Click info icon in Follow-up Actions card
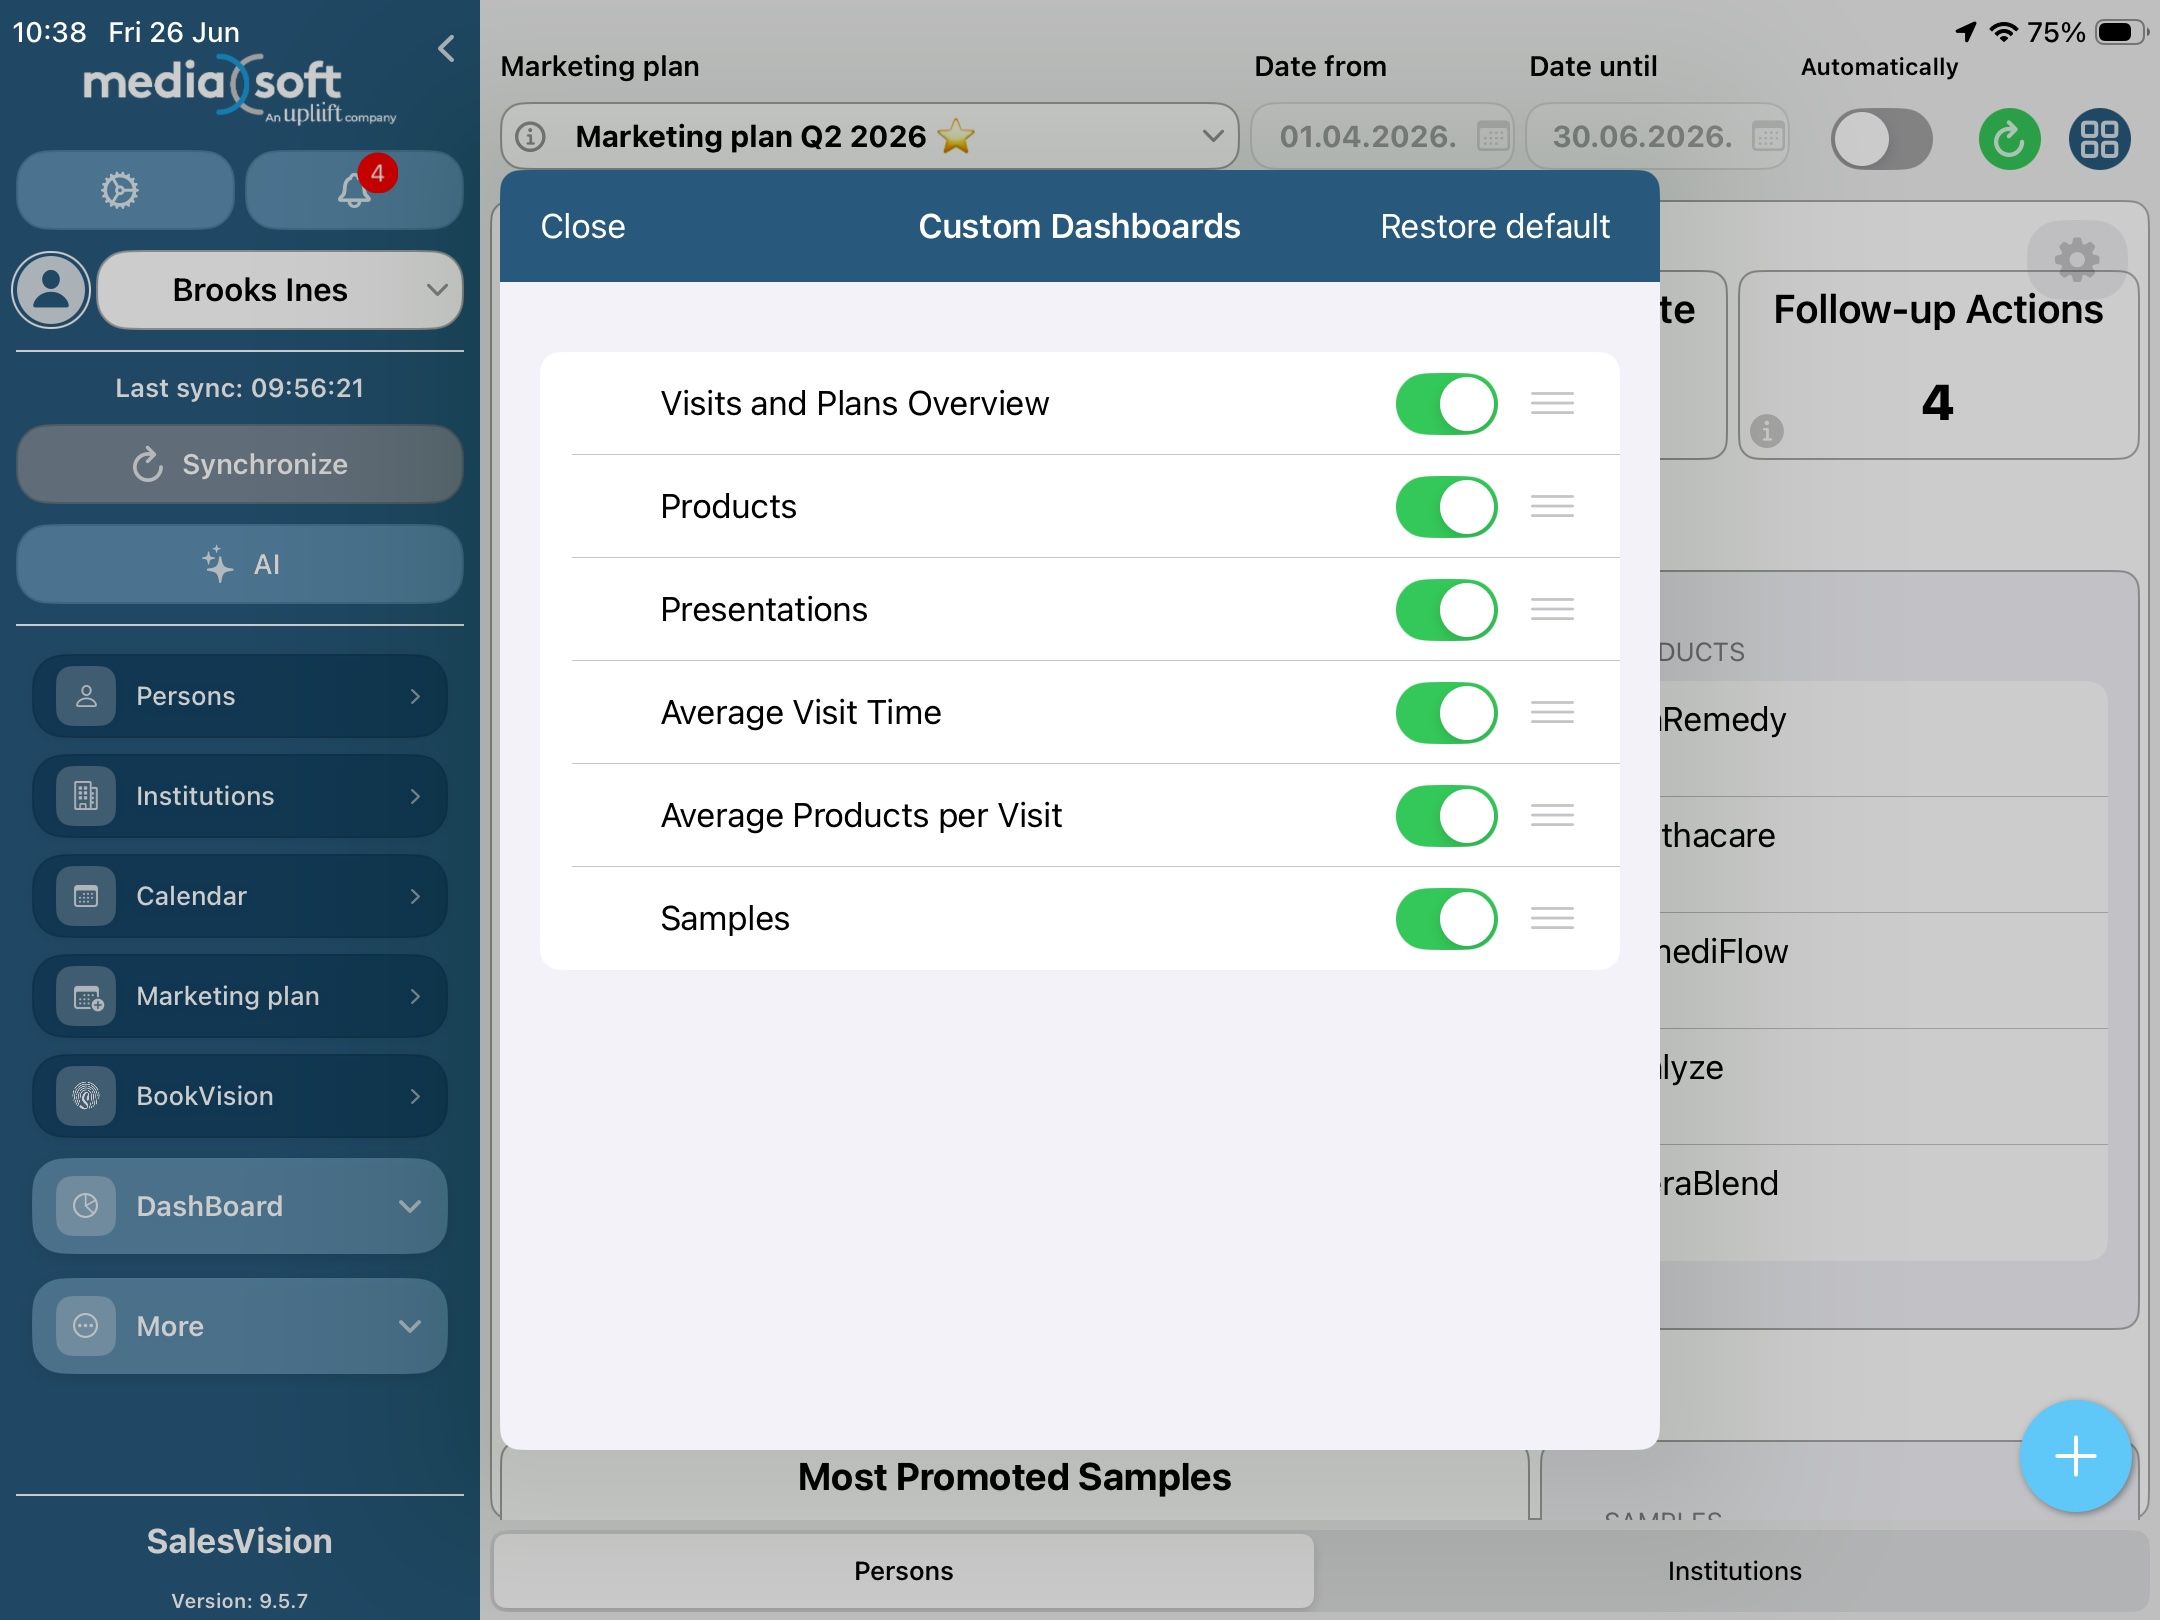Image resolution: width=2160 pixels, height=1620 pixels. coord(1767,431)
